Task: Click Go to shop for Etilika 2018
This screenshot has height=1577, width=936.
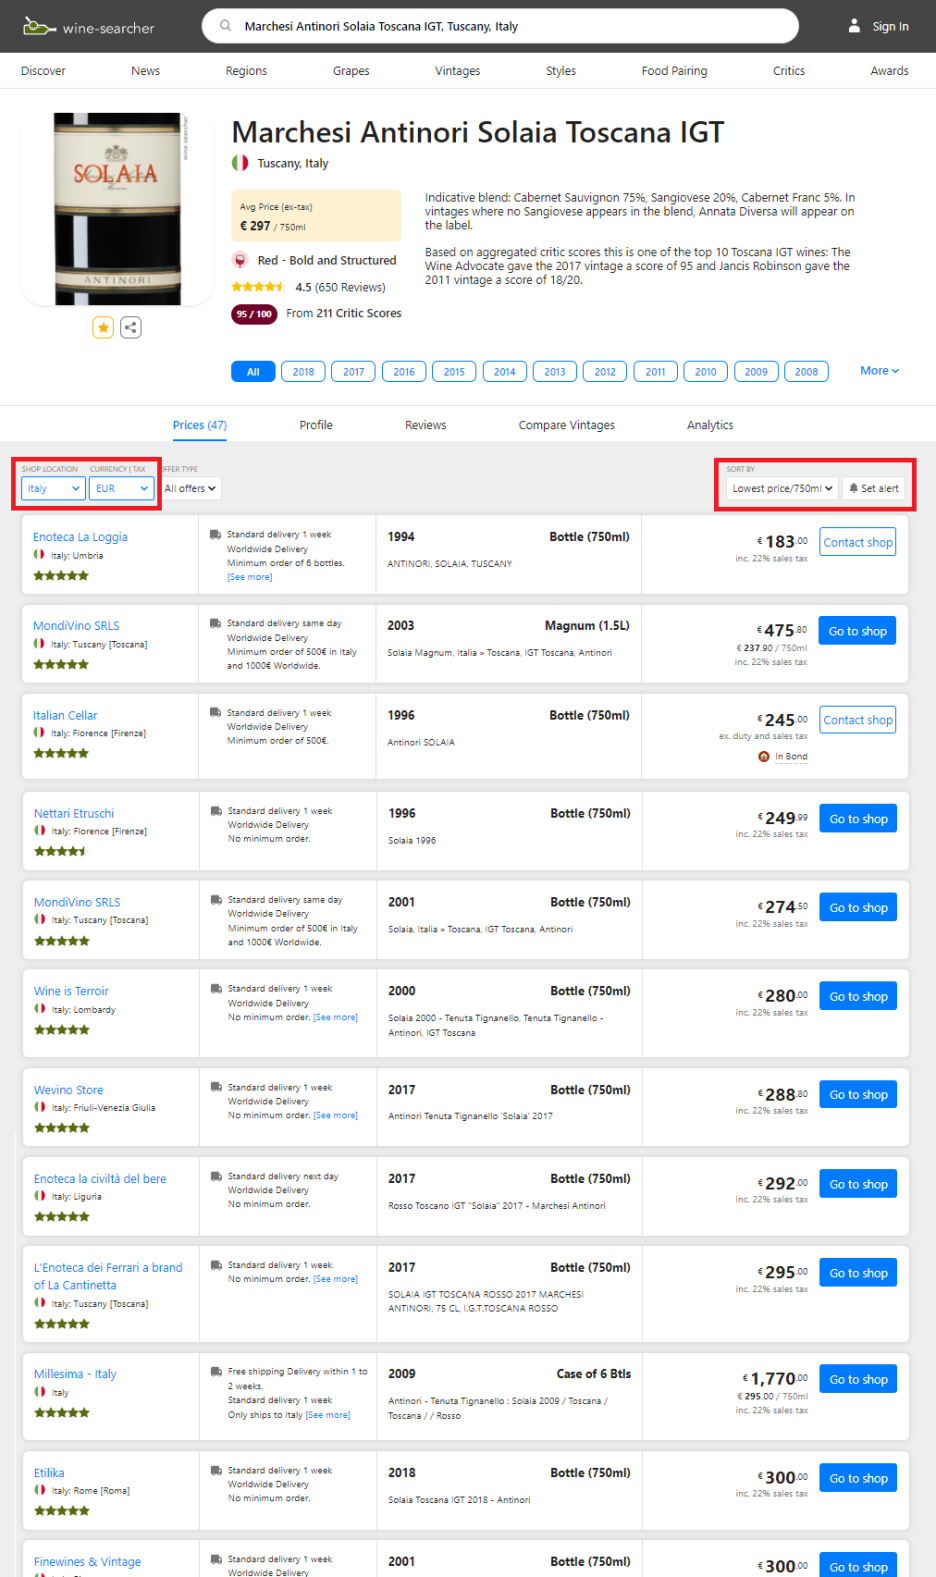Action: (x=858, y=1478)
